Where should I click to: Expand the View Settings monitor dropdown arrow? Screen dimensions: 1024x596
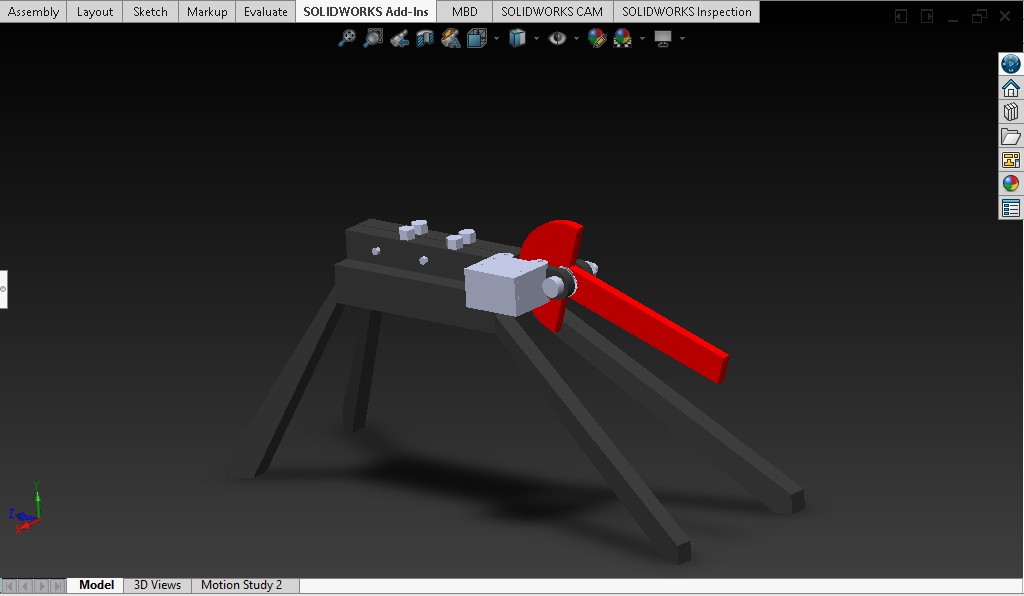[x=682, y=39]
